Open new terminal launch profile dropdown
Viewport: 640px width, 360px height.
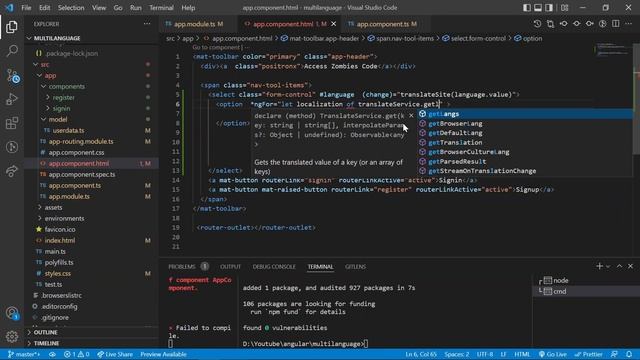click(x=608, y=267)
